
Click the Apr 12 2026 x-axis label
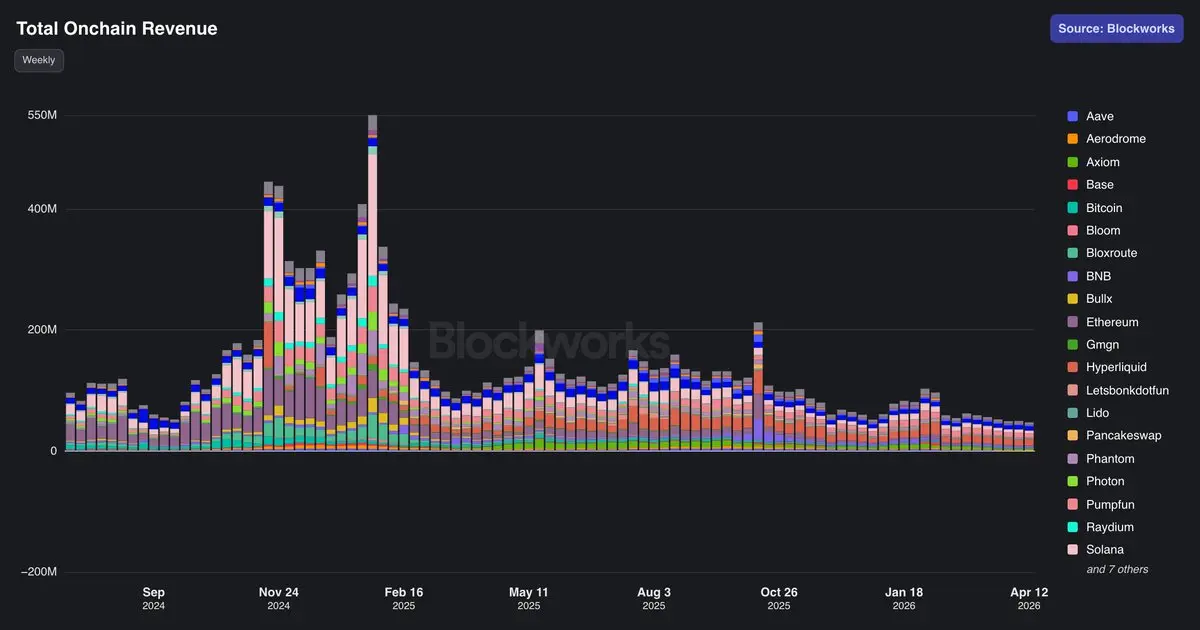pyautogui.click(x=1029, y=598)
